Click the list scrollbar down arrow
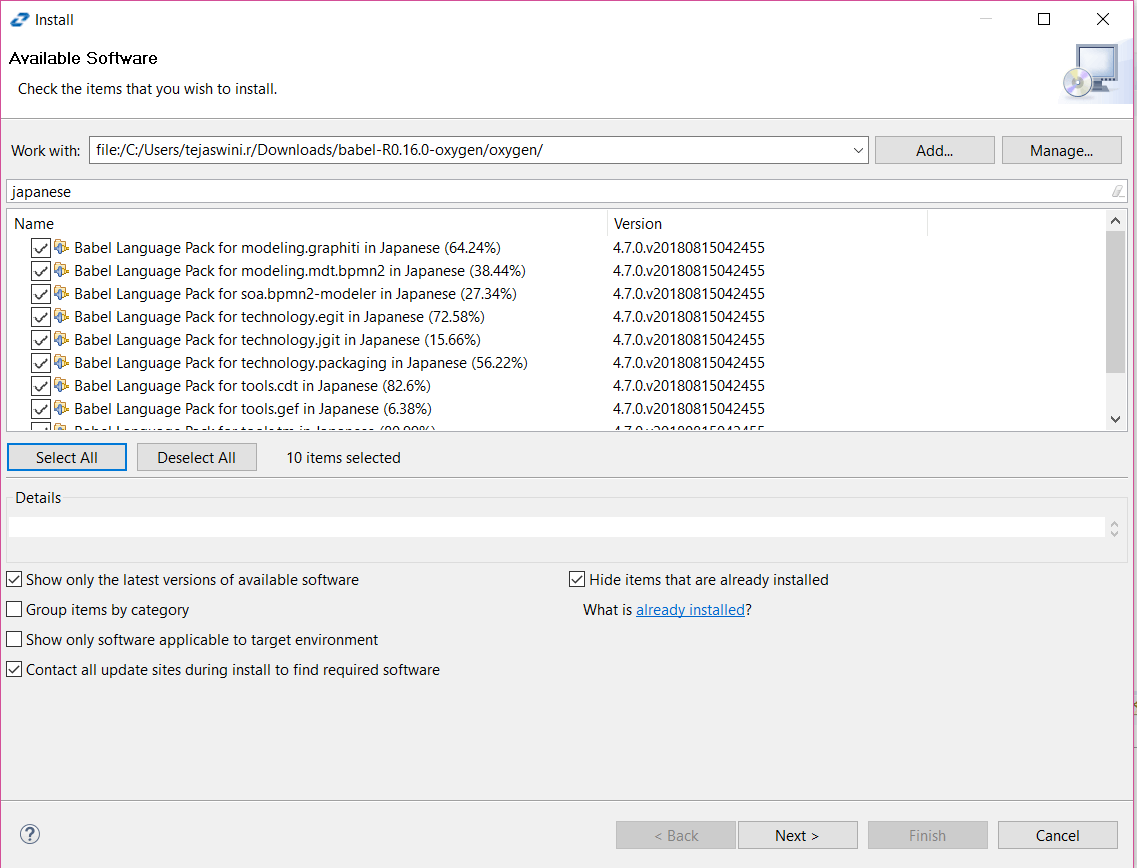Viewport: 1137px width, 868px height. 1115,418
